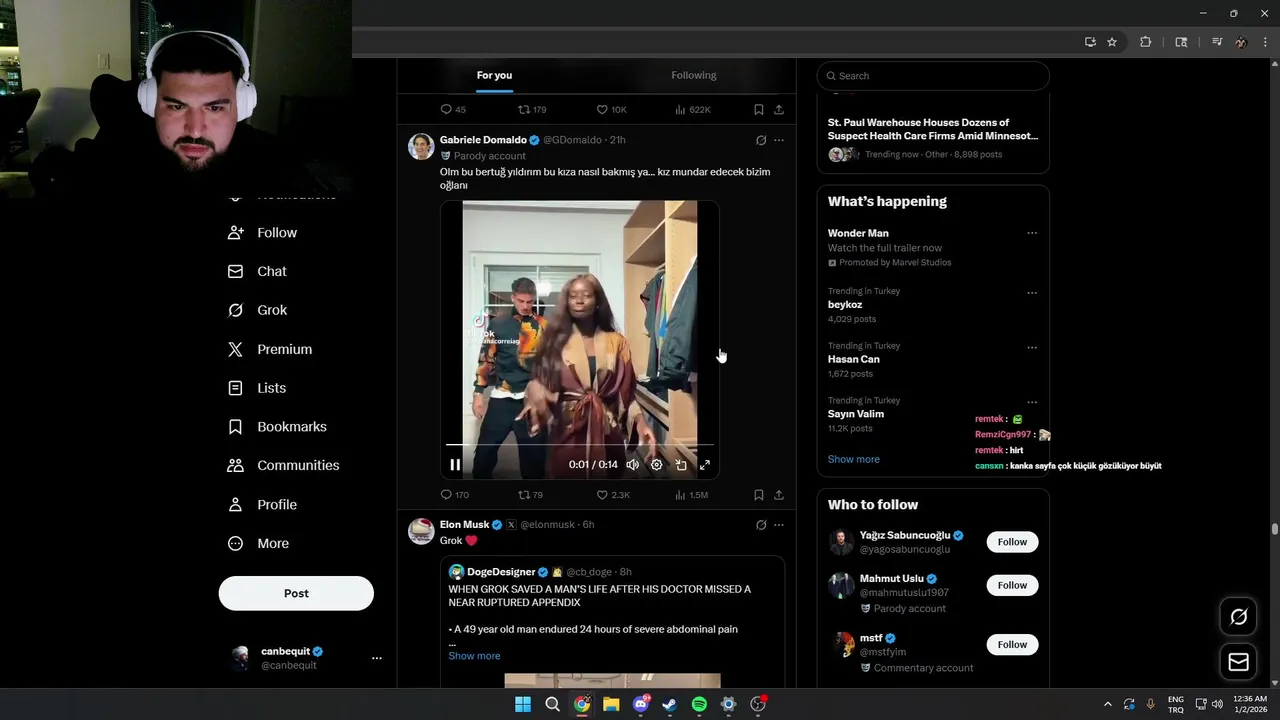Screen dimensions: 1280x720
Task: Click Grok icon on Gabriele Domaldo's post
Action: pyautogui.click(x=761, y=140)
